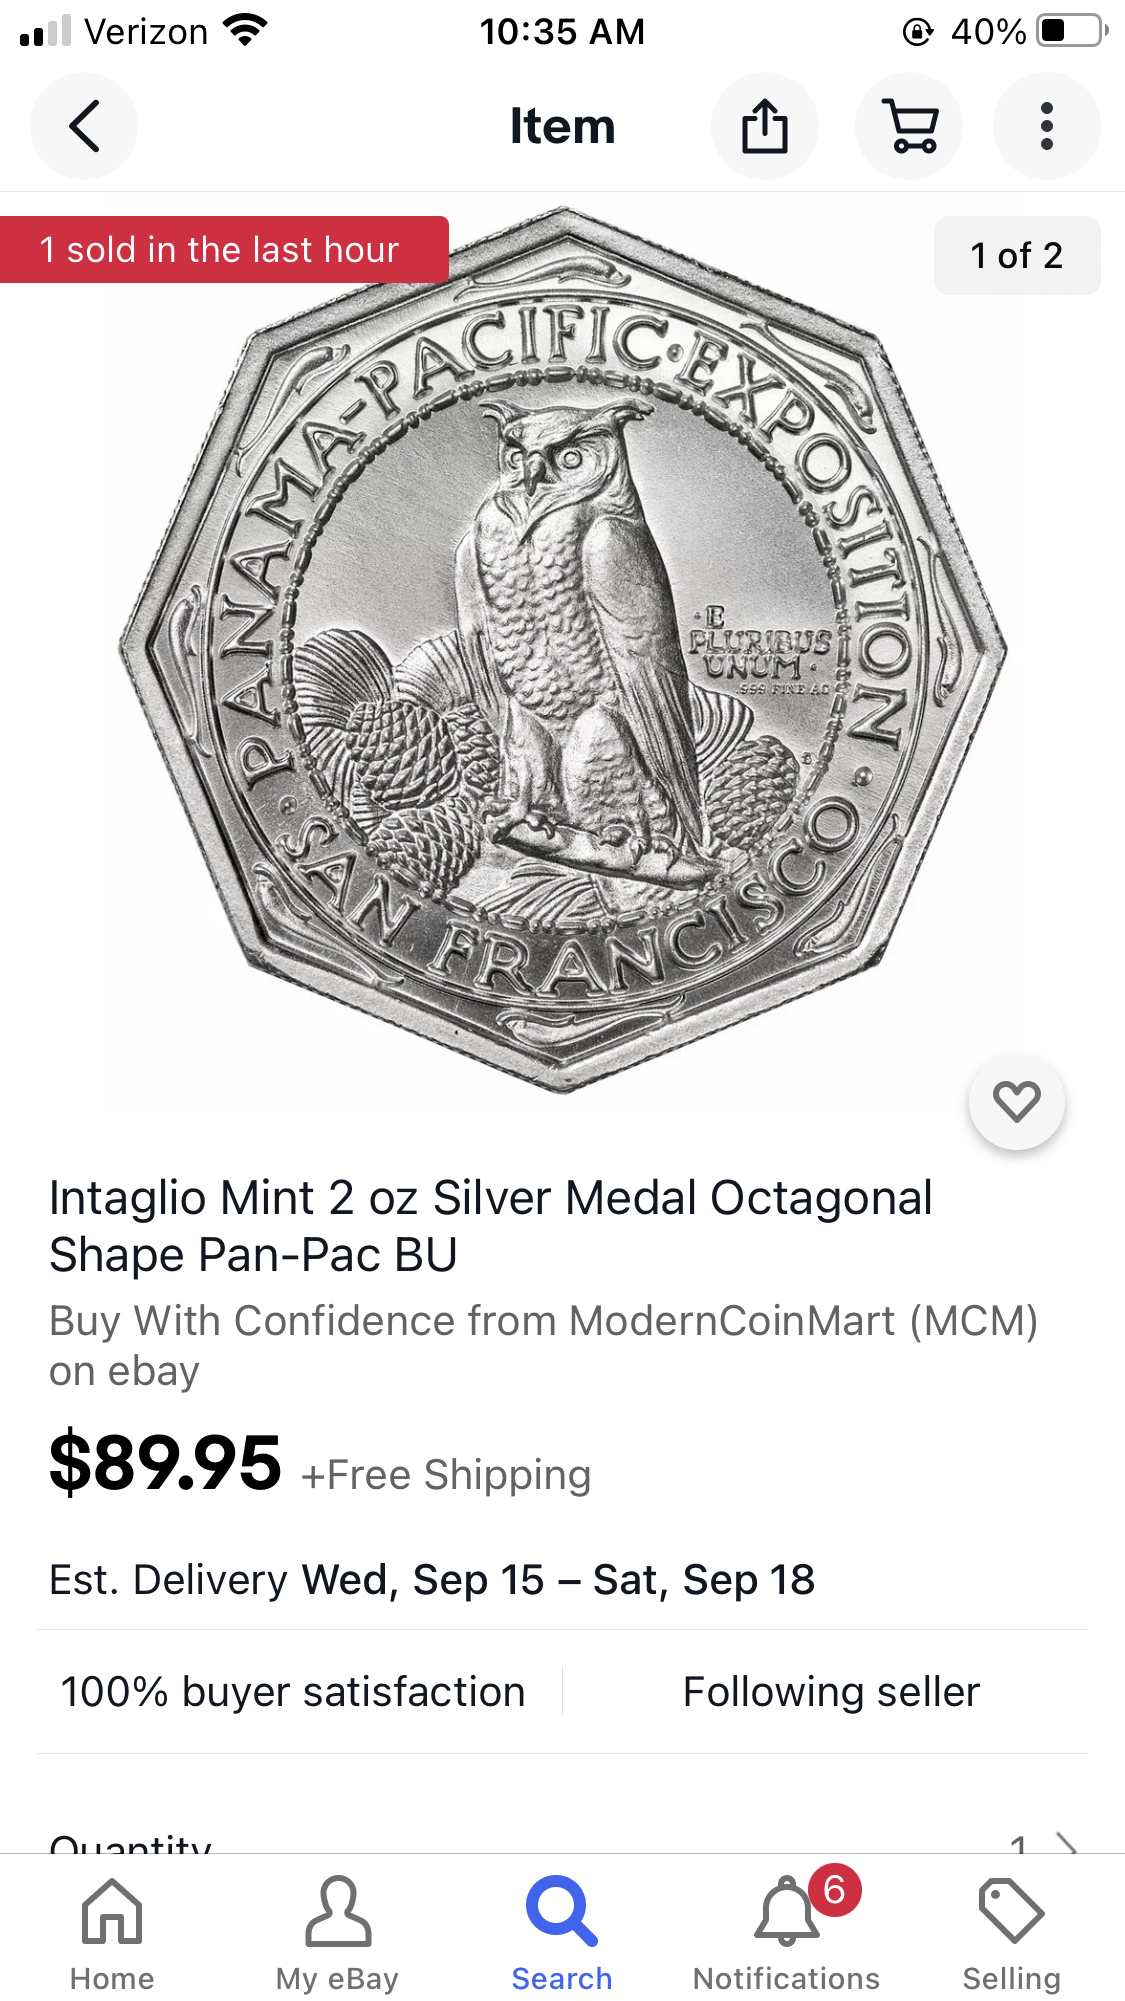The width and height of the screenshot is (1125, 2001).
Task: View the octagonal silver medal image
Action: (562, 650)
